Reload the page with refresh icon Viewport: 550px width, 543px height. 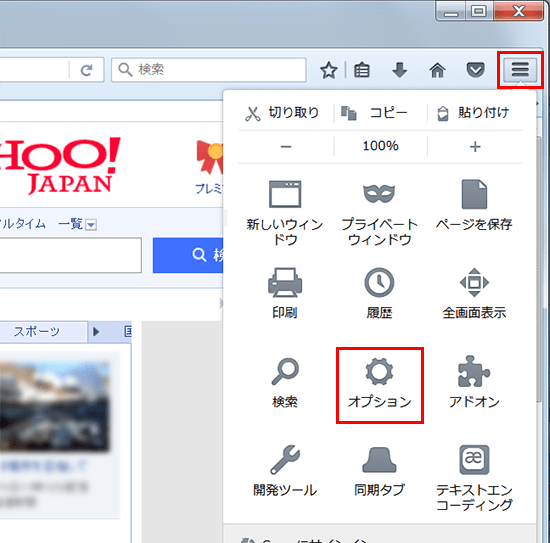86,70
